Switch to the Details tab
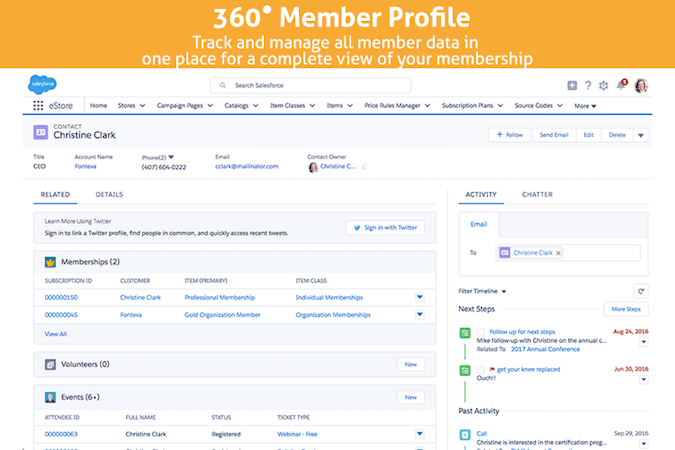The image size is (675, 450). 109,194
